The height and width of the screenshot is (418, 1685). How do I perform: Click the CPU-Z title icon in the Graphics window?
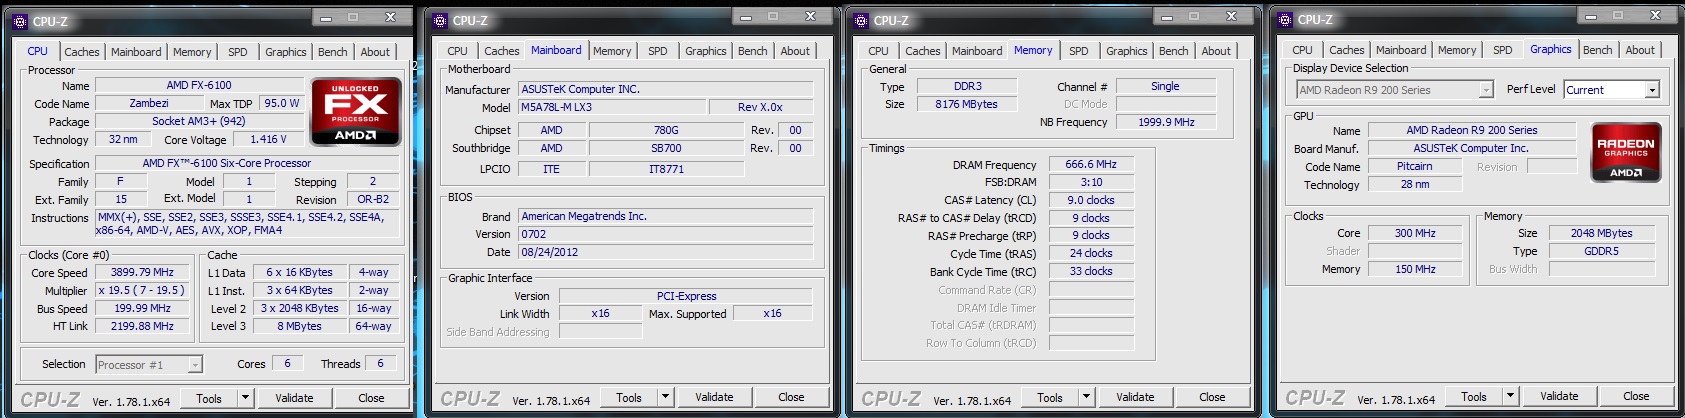pyautogui.click(x=1284, y=19)
